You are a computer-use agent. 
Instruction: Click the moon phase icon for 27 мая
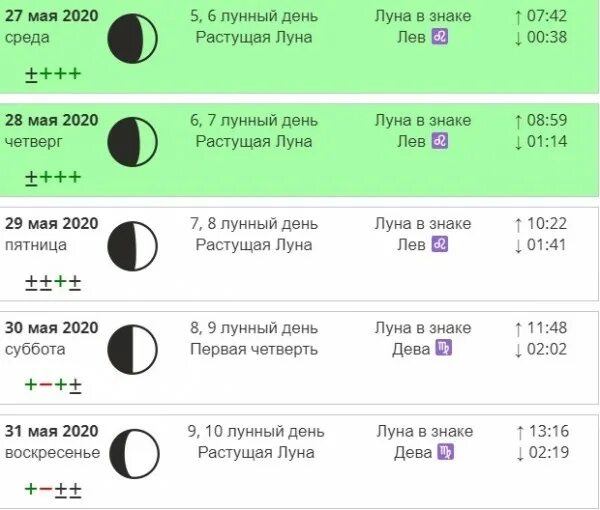tap(132, 38)
